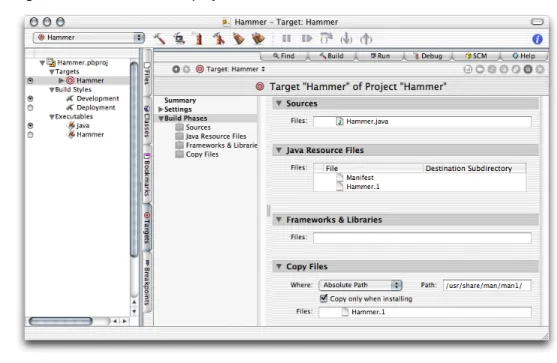Click the red target icon beside Target "Hammer" heading
557x363 pixels.
[260, 86]
